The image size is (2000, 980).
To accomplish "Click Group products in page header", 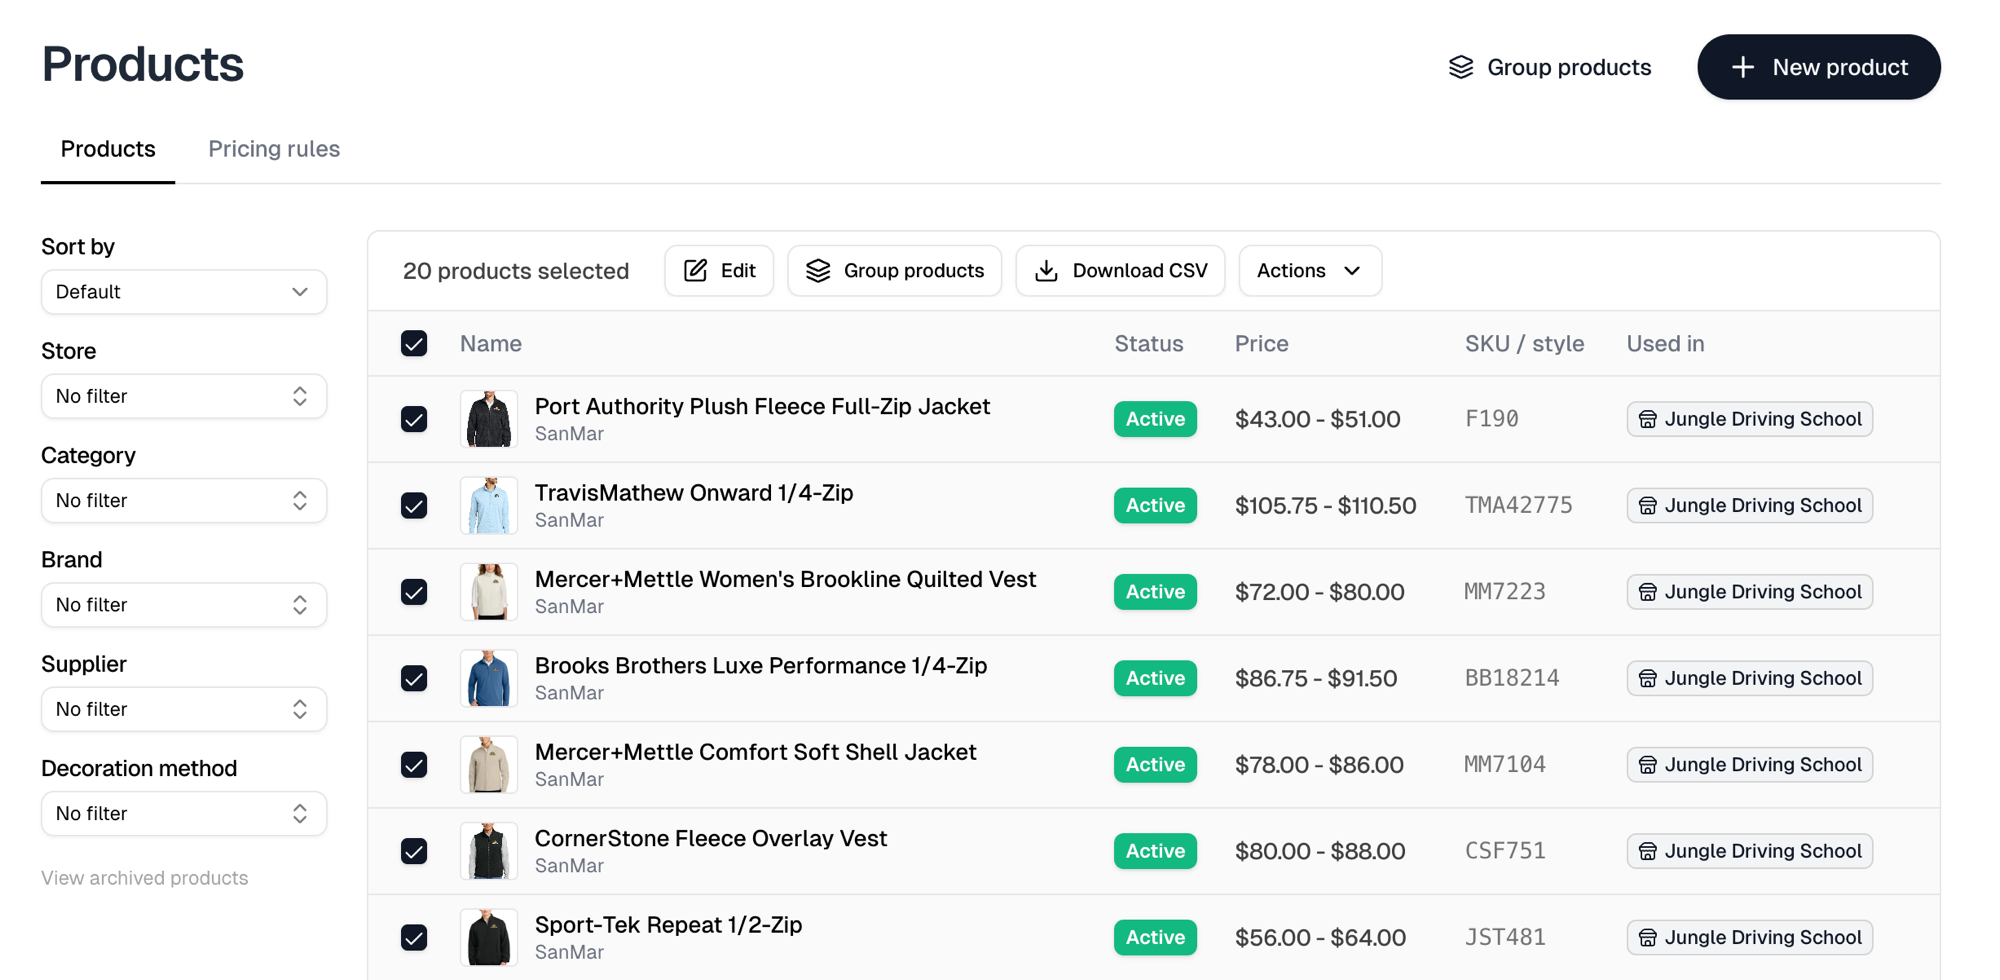I will (1550, 67).
